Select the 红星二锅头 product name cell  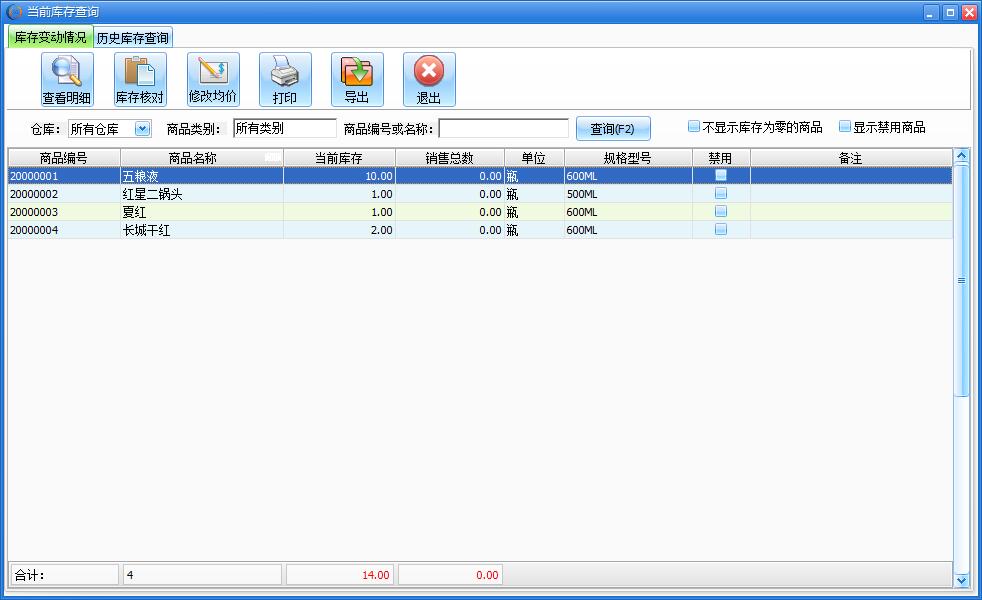click(202, 194)
